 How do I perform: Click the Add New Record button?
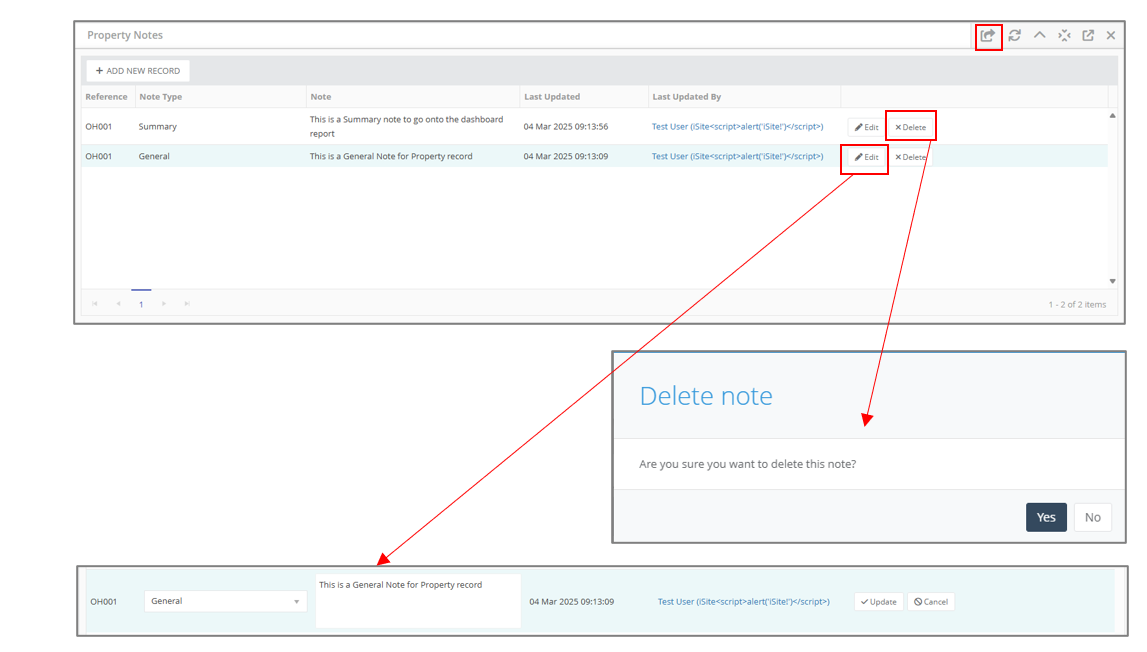[138, 71]
